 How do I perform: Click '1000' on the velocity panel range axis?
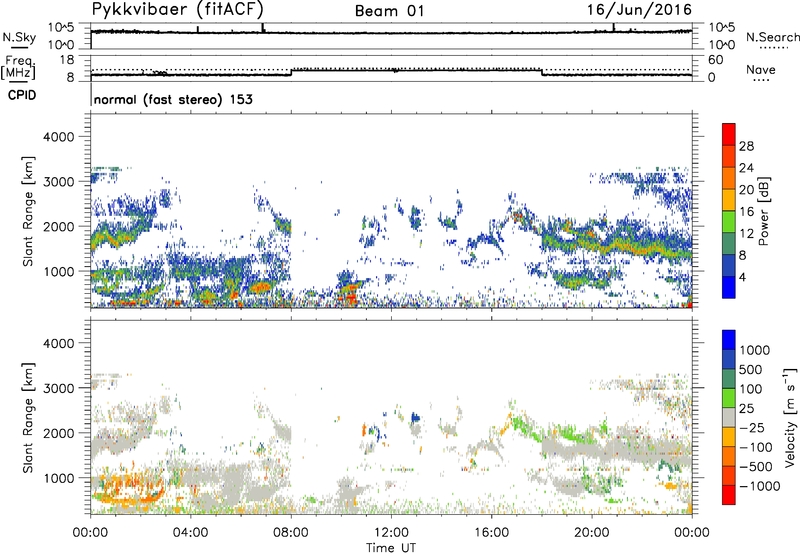[58, 478]
